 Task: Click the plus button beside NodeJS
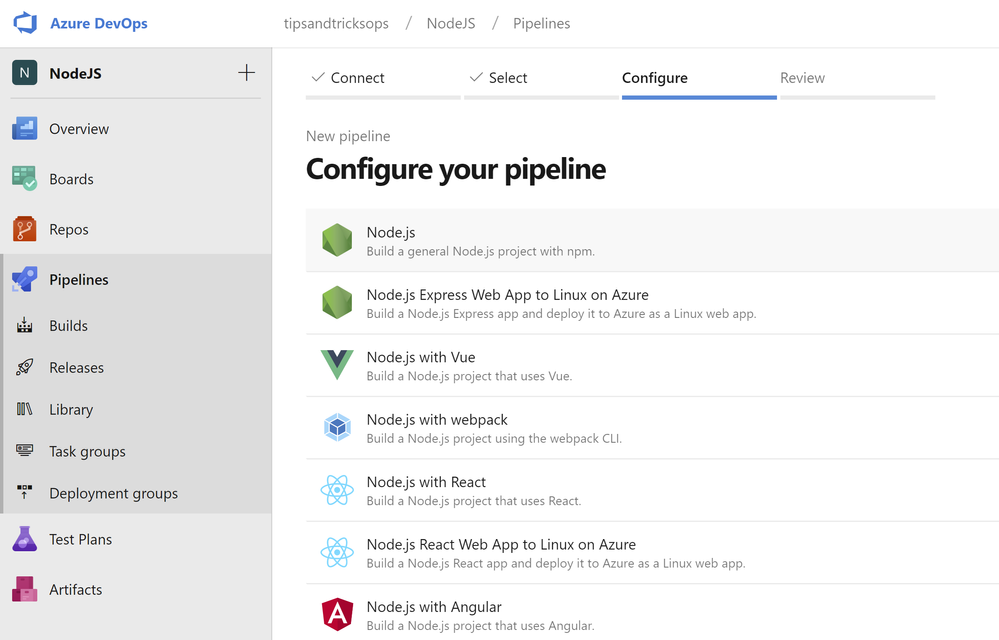(x=246, y=73)
